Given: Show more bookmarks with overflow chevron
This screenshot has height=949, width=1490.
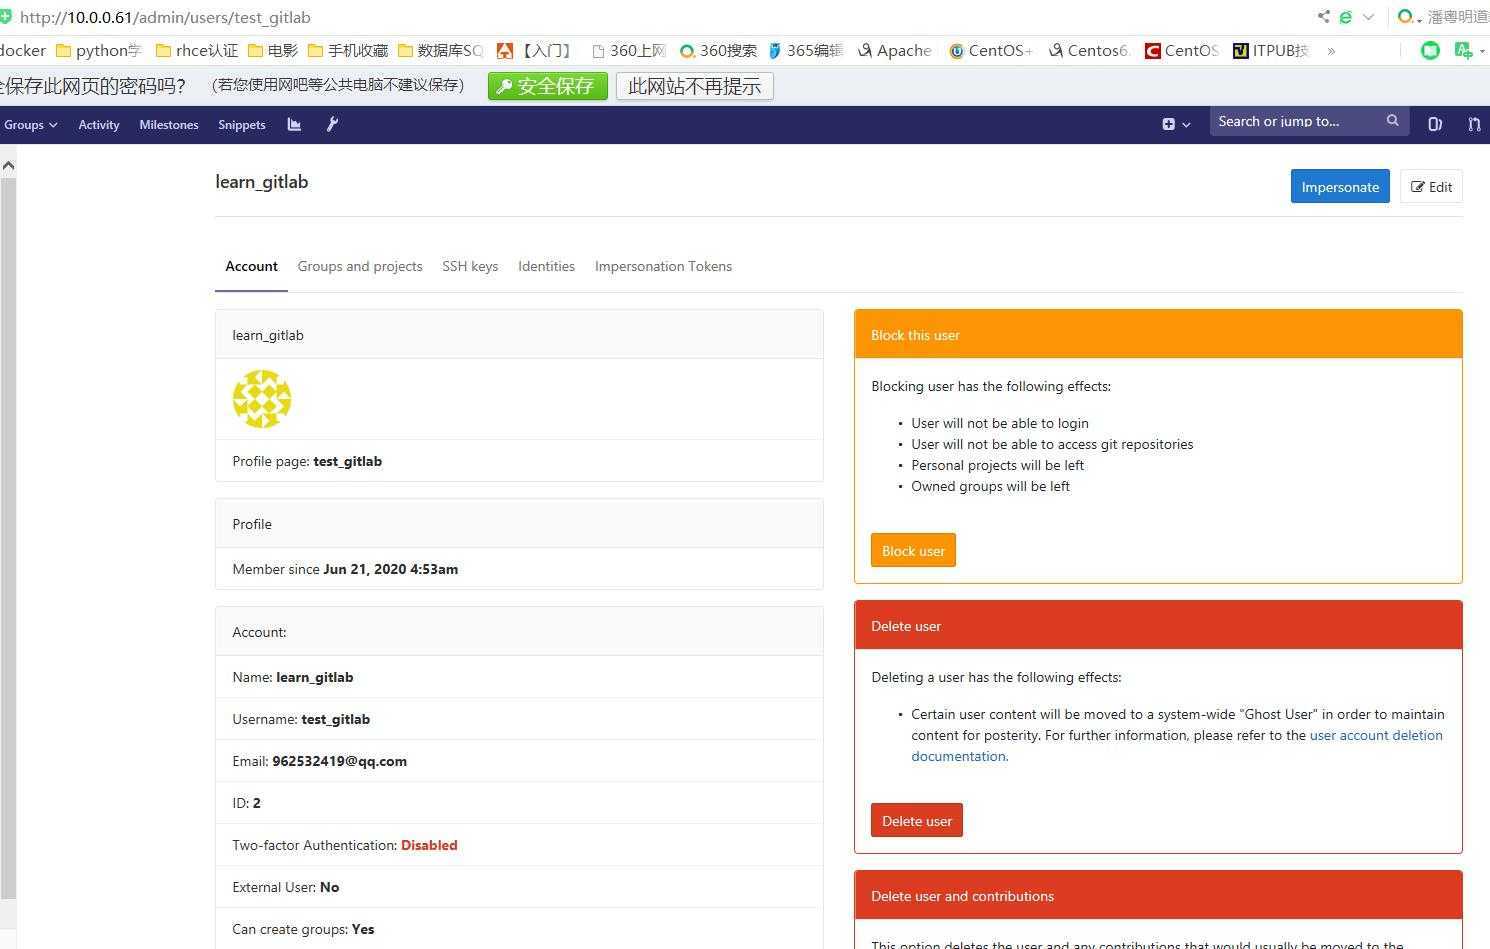Looking at the screenshot, I should (x=1331, y=50).
